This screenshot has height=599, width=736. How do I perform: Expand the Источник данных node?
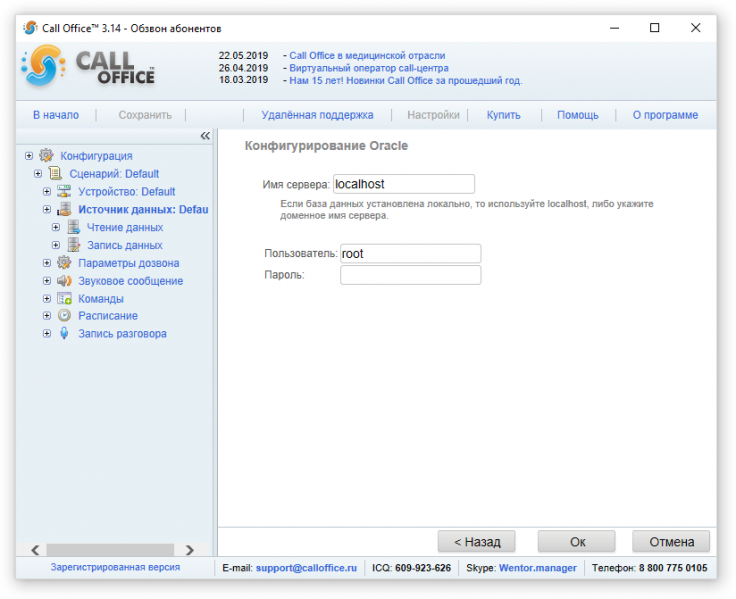(47, 209)
